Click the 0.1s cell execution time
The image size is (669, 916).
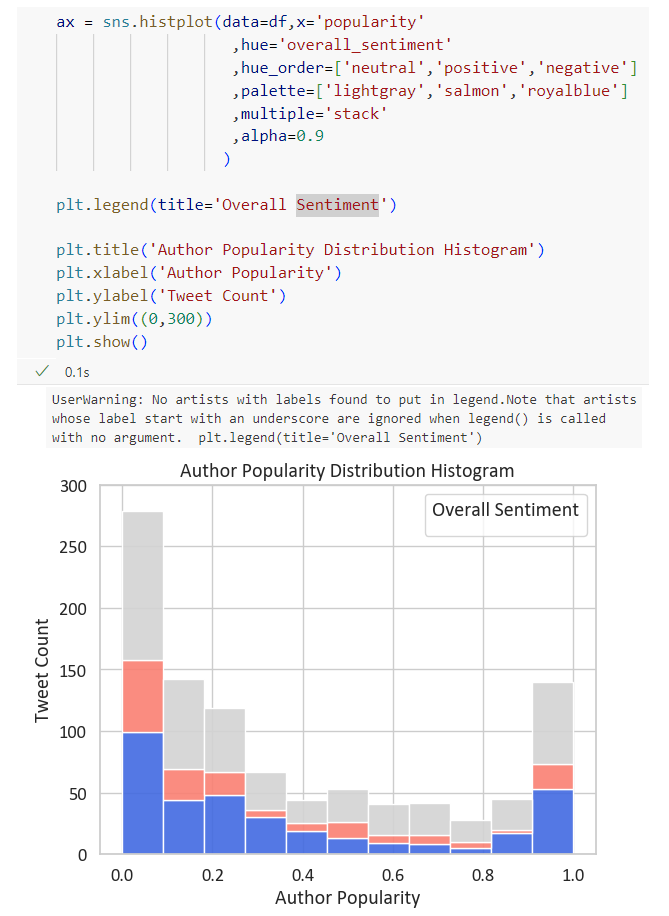(x=77, y=372)
